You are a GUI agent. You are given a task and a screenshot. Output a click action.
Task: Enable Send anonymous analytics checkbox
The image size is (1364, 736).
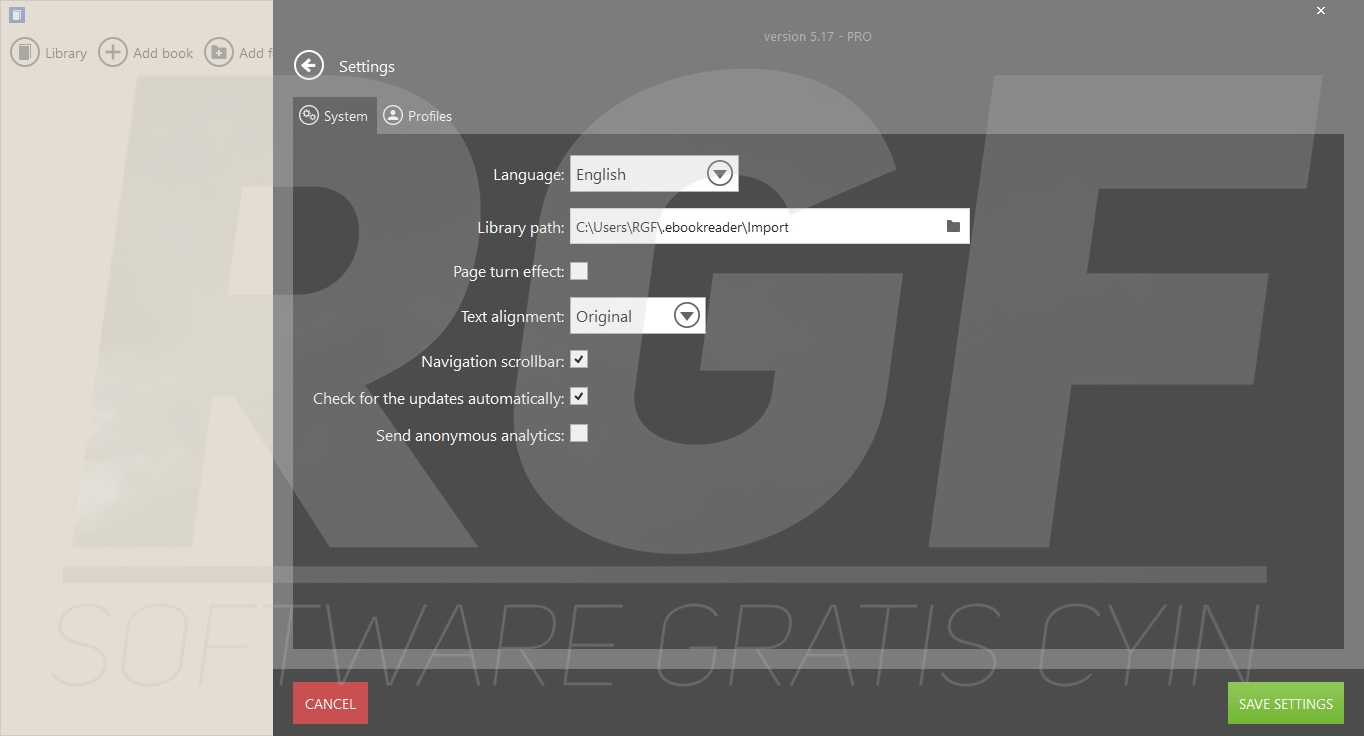(579, 434)
